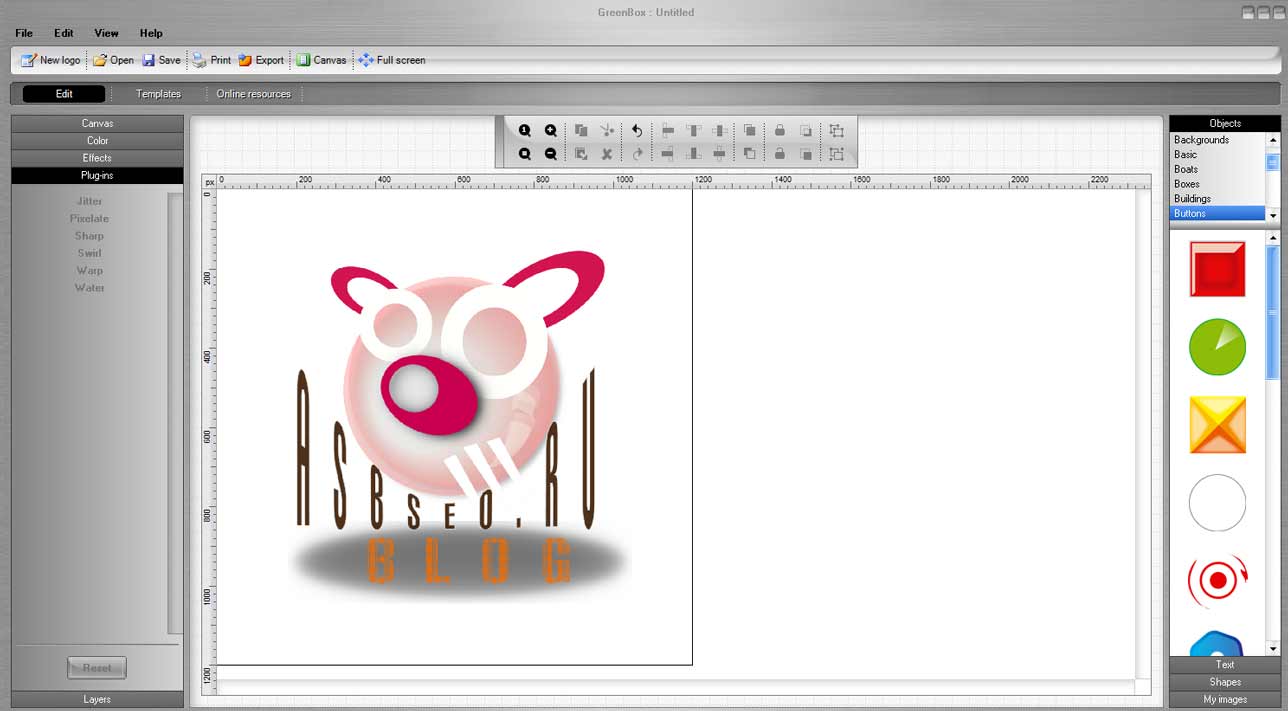1288x711 pixels.
Task: Expand the Layers section at bottom
Action: 97,700
